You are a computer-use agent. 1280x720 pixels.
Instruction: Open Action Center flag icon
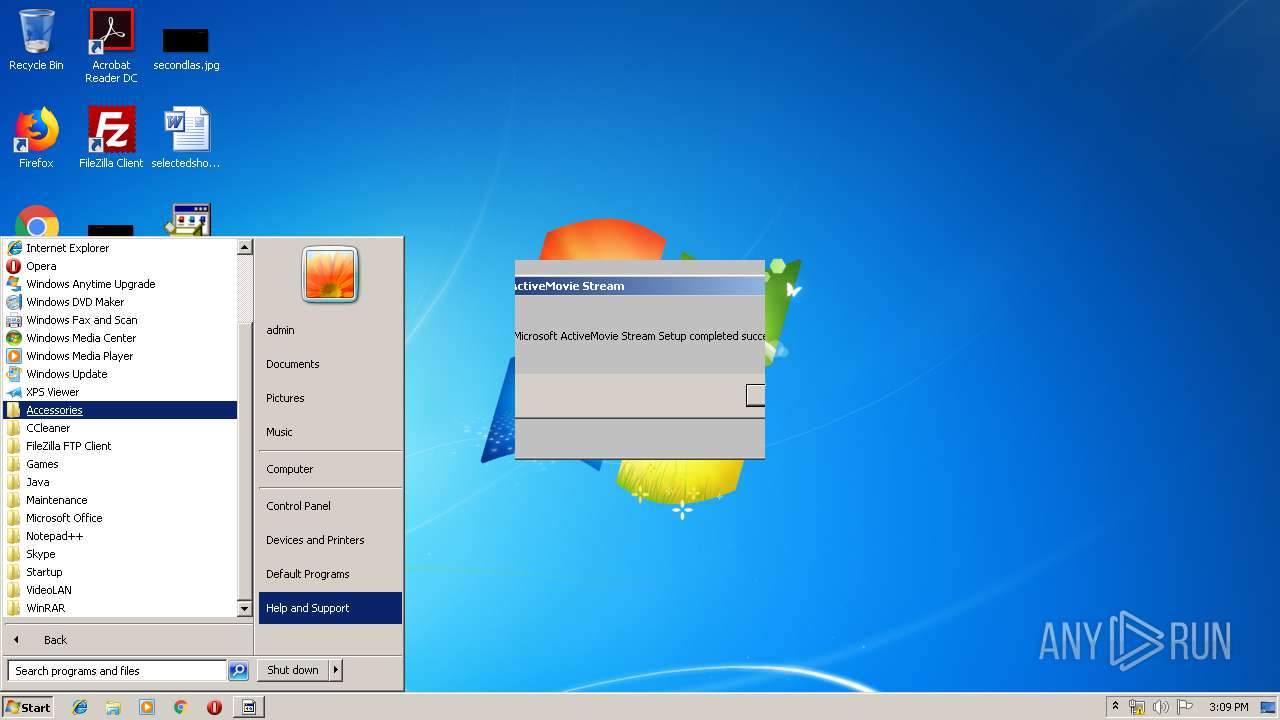(1185, 707)
